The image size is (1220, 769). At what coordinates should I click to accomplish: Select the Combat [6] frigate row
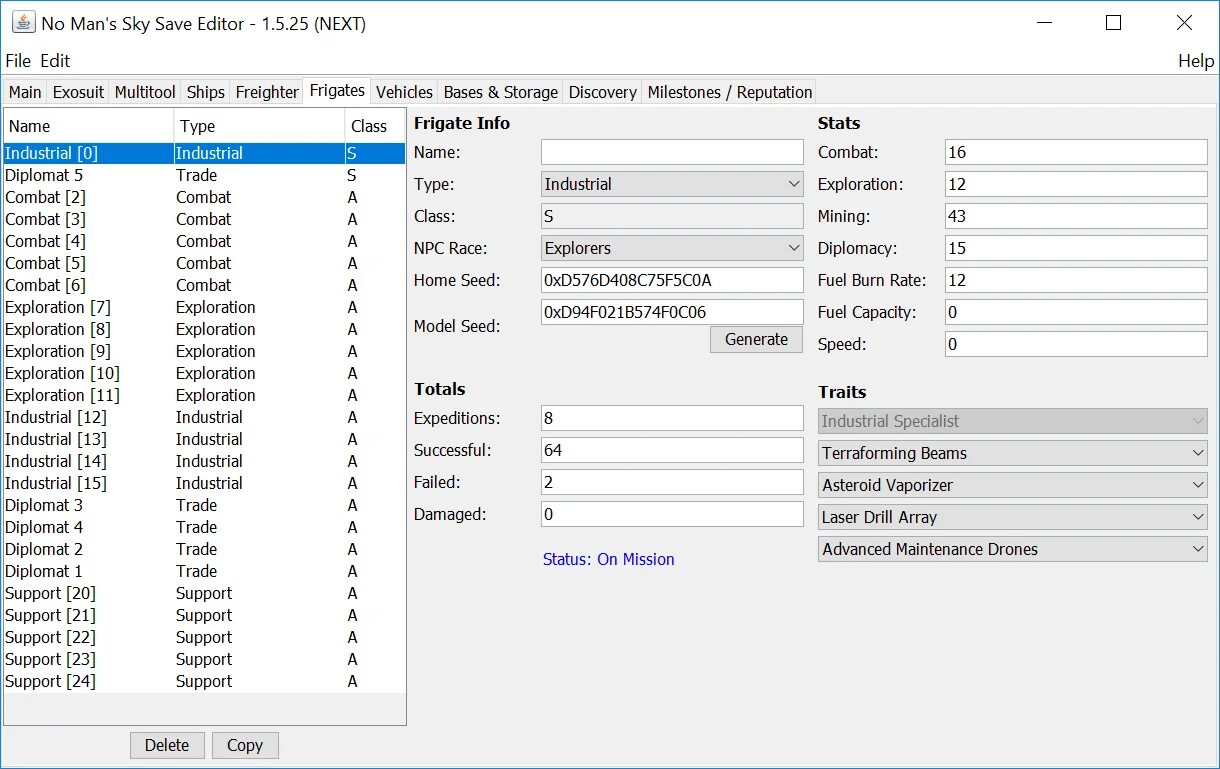pos(204,285)
